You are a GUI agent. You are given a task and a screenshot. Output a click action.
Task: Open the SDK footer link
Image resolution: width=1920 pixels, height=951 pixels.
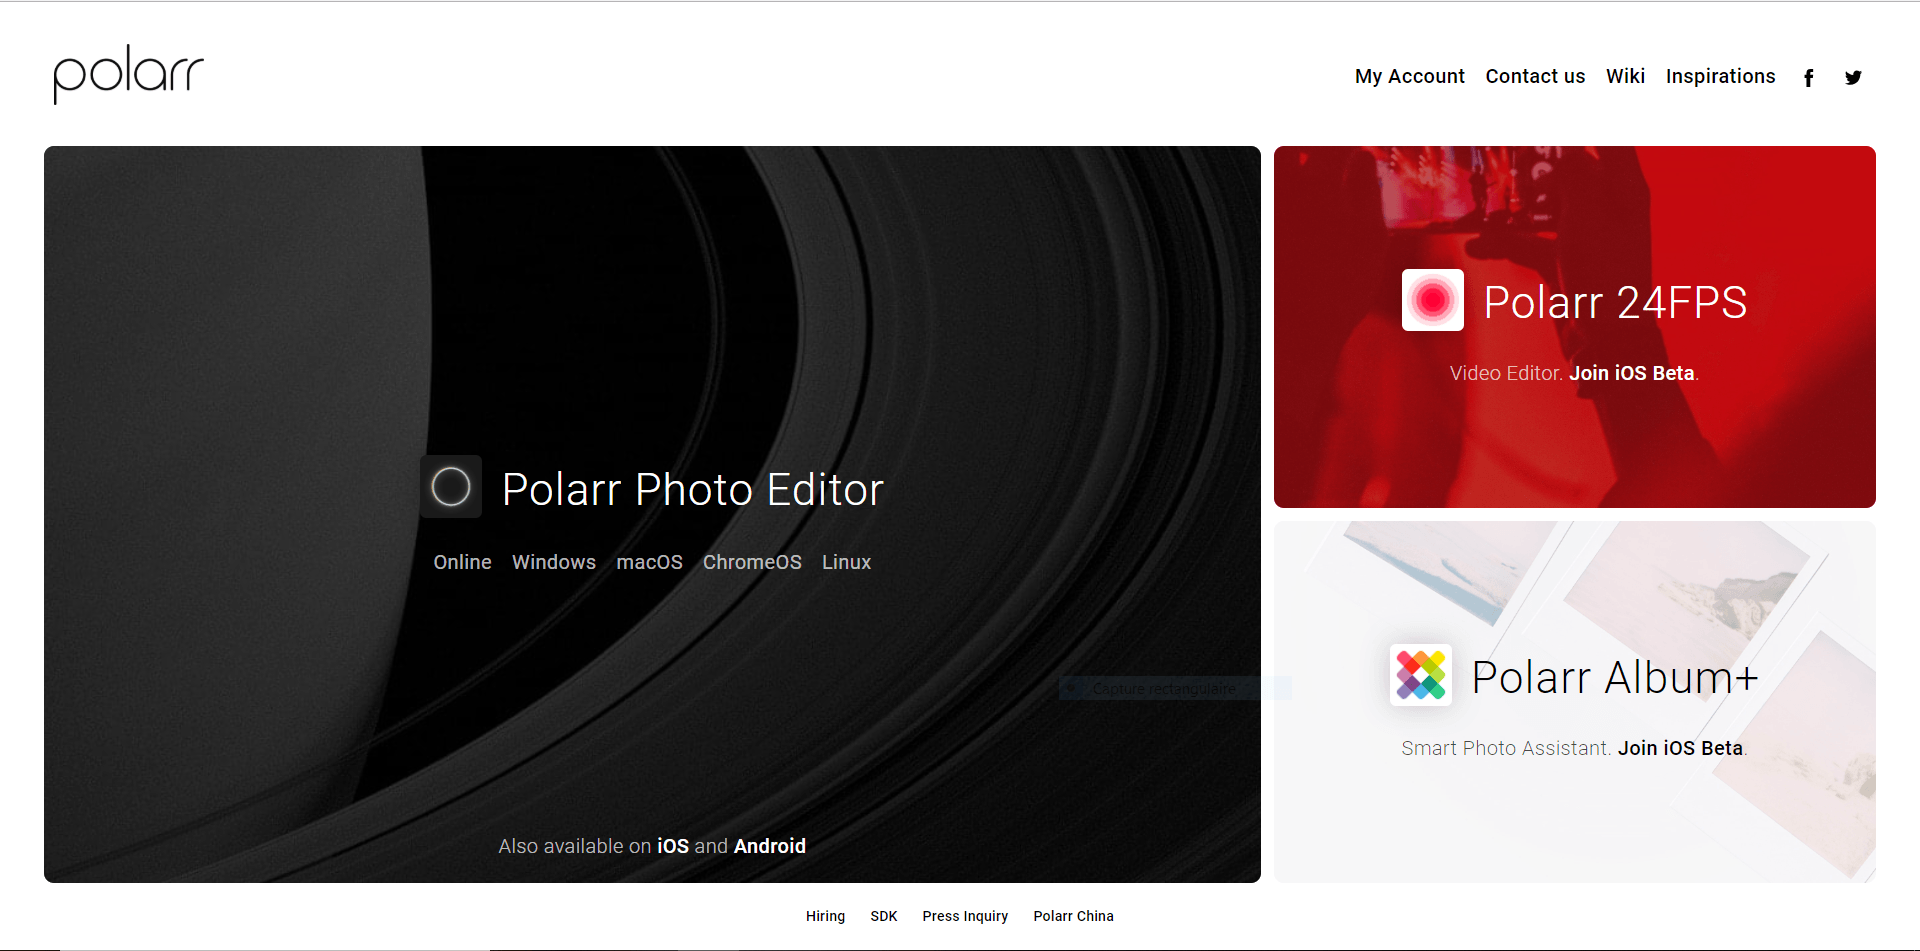point(884,916)
